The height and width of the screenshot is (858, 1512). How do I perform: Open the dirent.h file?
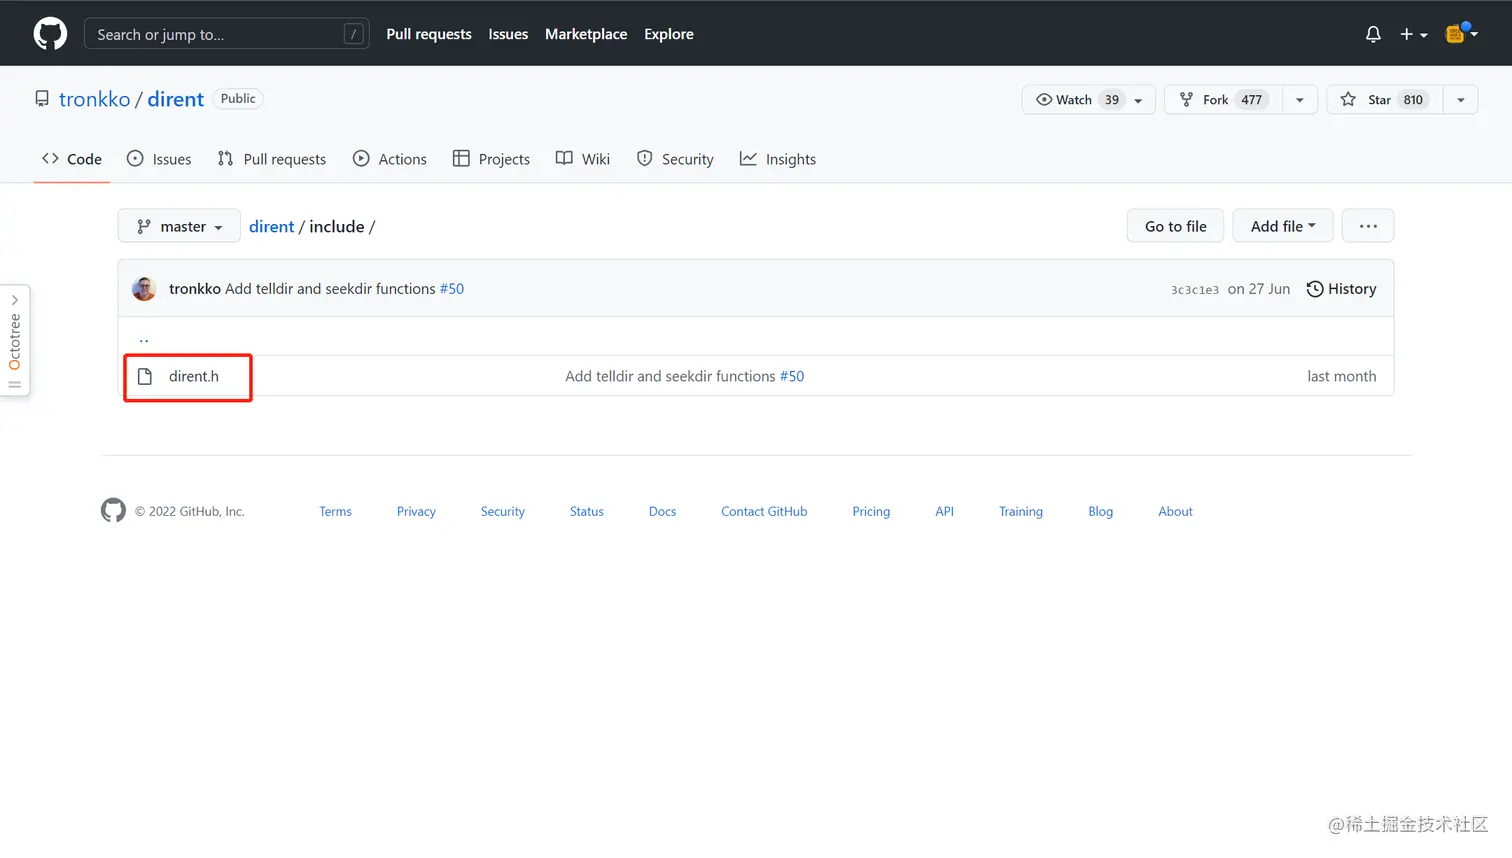(x=194, y=376)
